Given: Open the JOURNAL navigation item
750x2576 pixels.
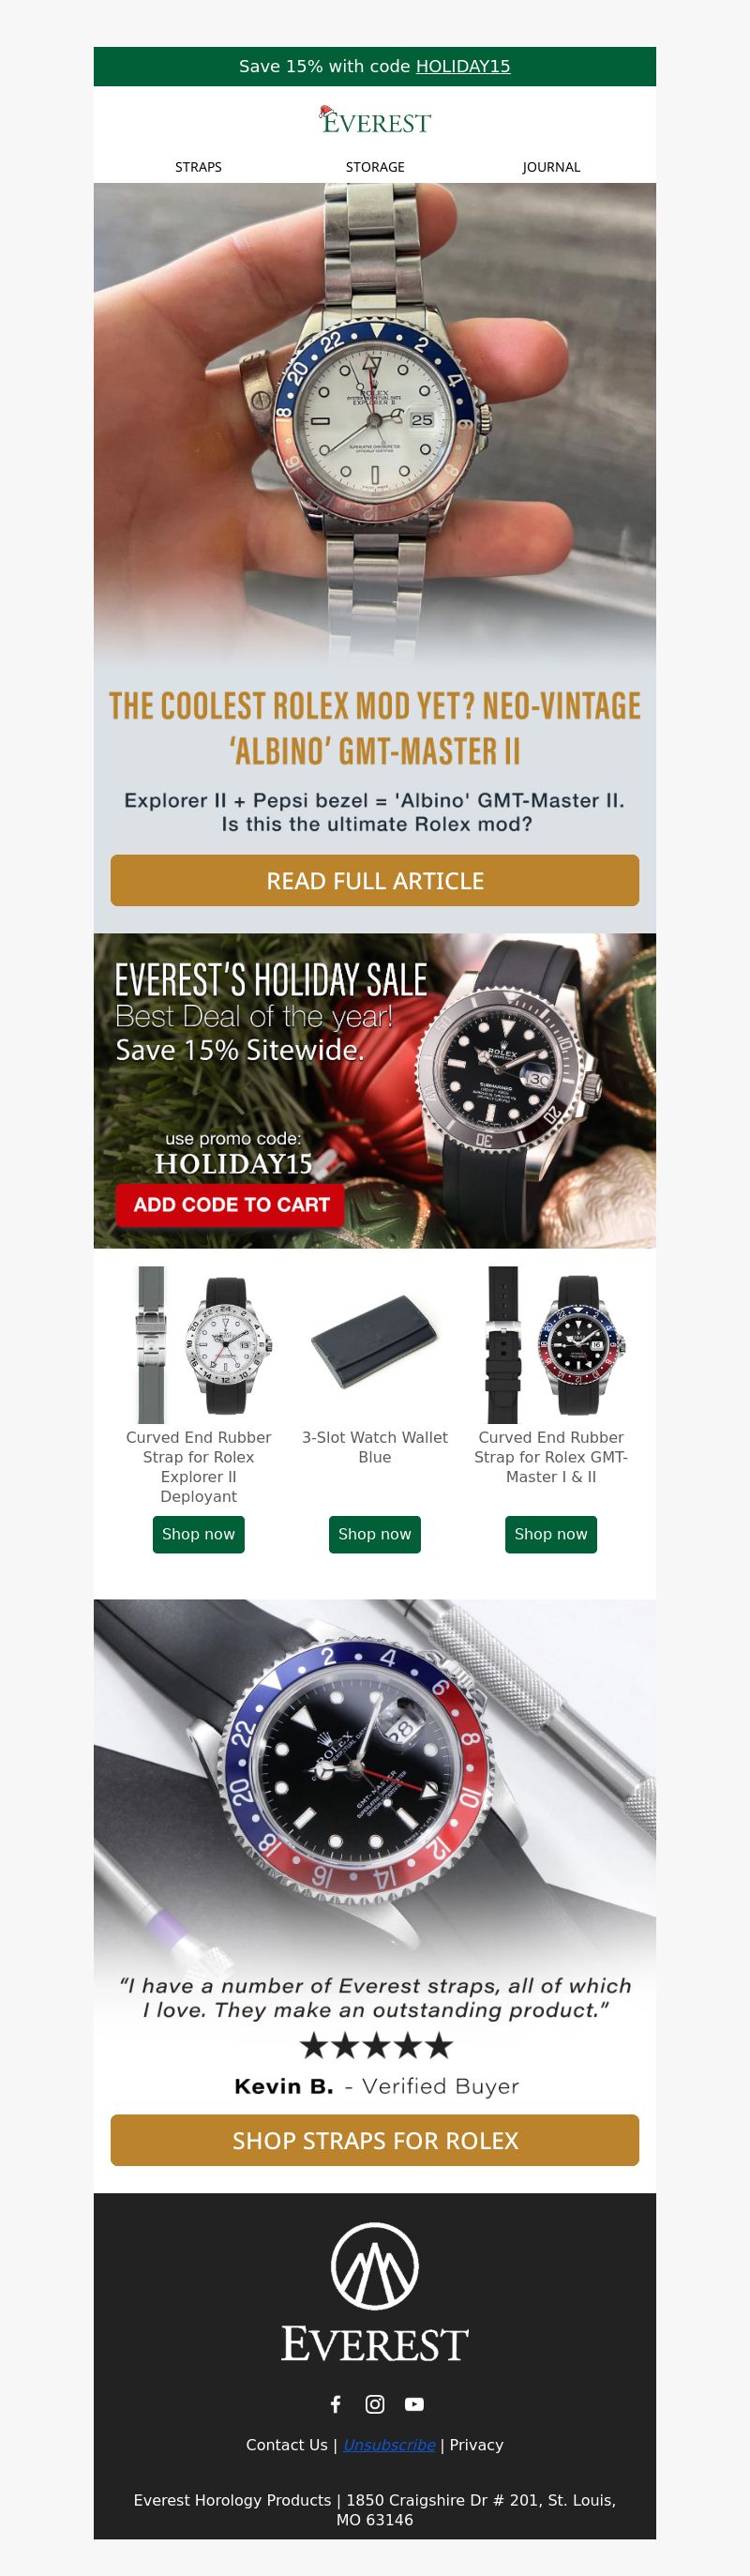Looking at the screenshot, I should pyautogui.click(x=551, y=167).
